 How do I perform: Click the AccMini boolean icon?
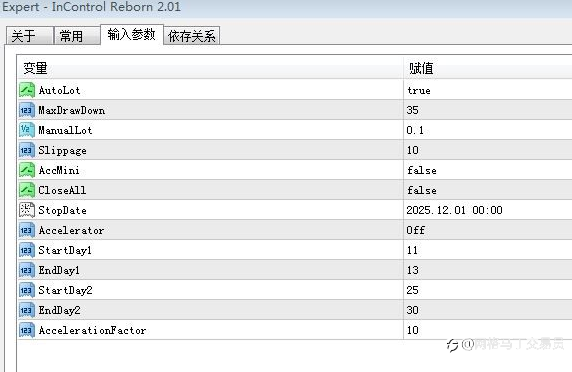(27, 170)
